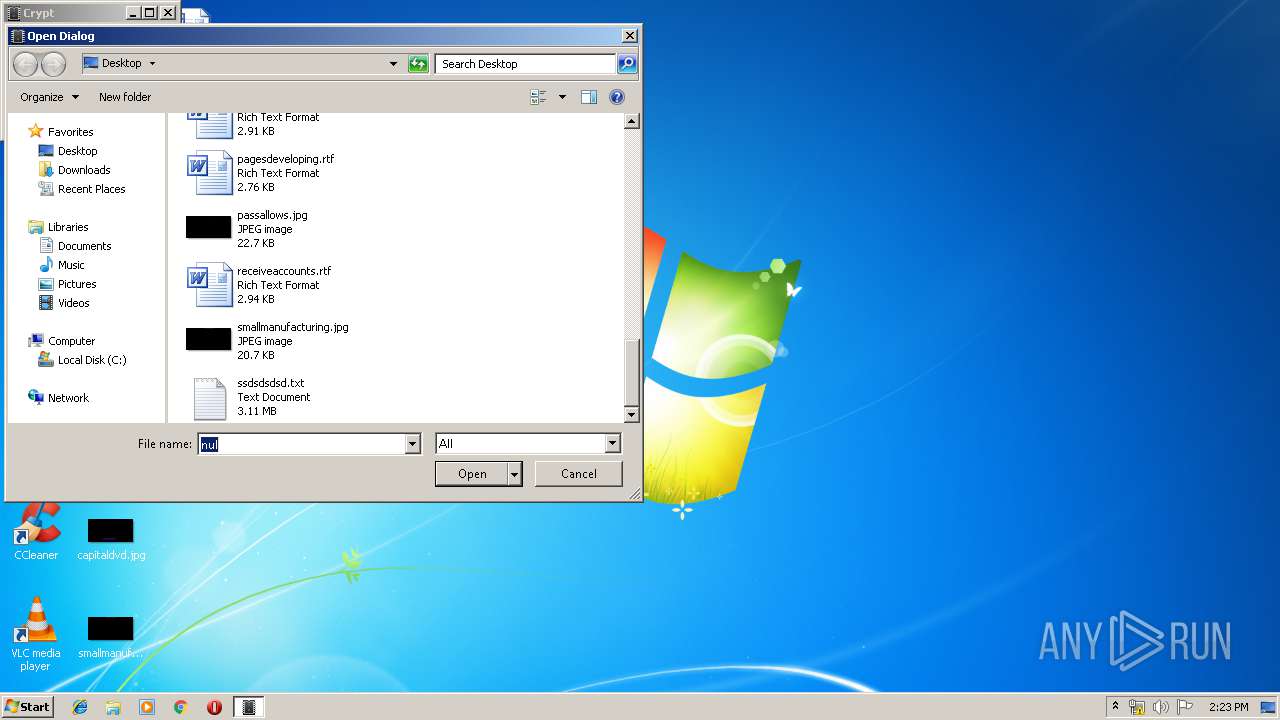Open Internet Explorer from taskbar
The image size is (1280, 720).
pyautogui.click(x=80, y=707)
